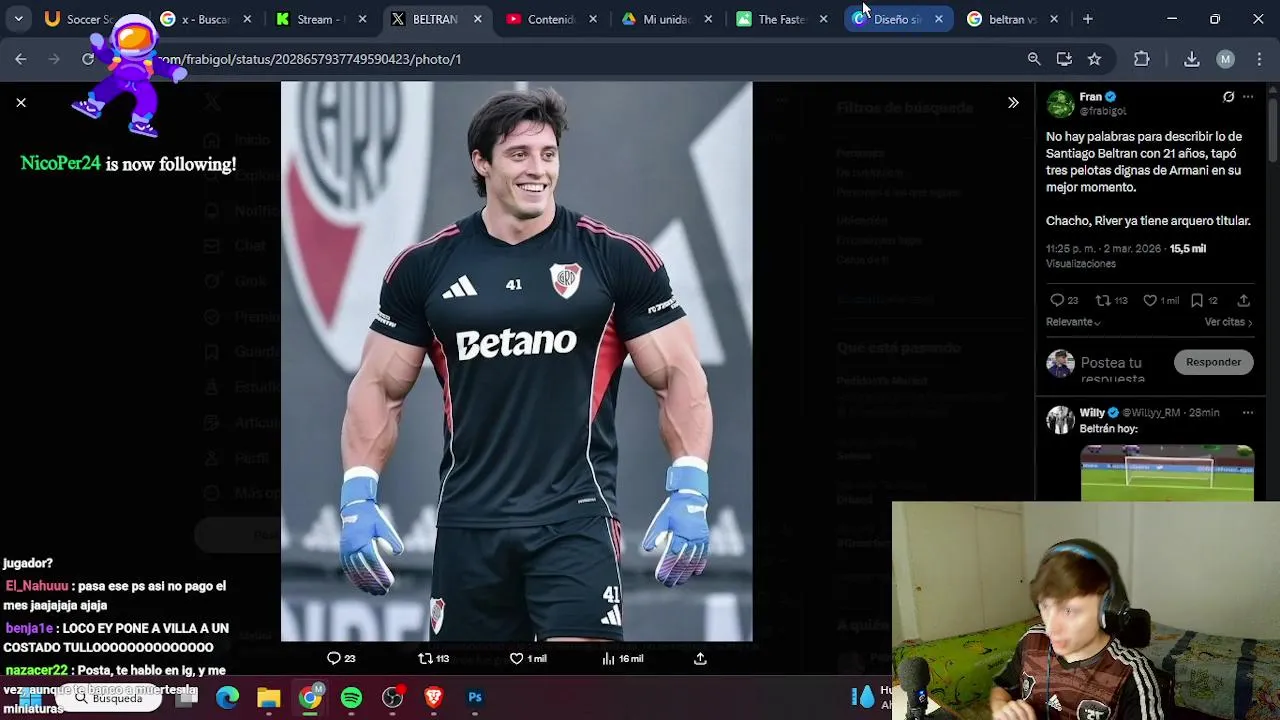The width and height of the screenshot is (1280, 720).
Task: Open more options on Fran's tweet
Action: coord(1248,97)
